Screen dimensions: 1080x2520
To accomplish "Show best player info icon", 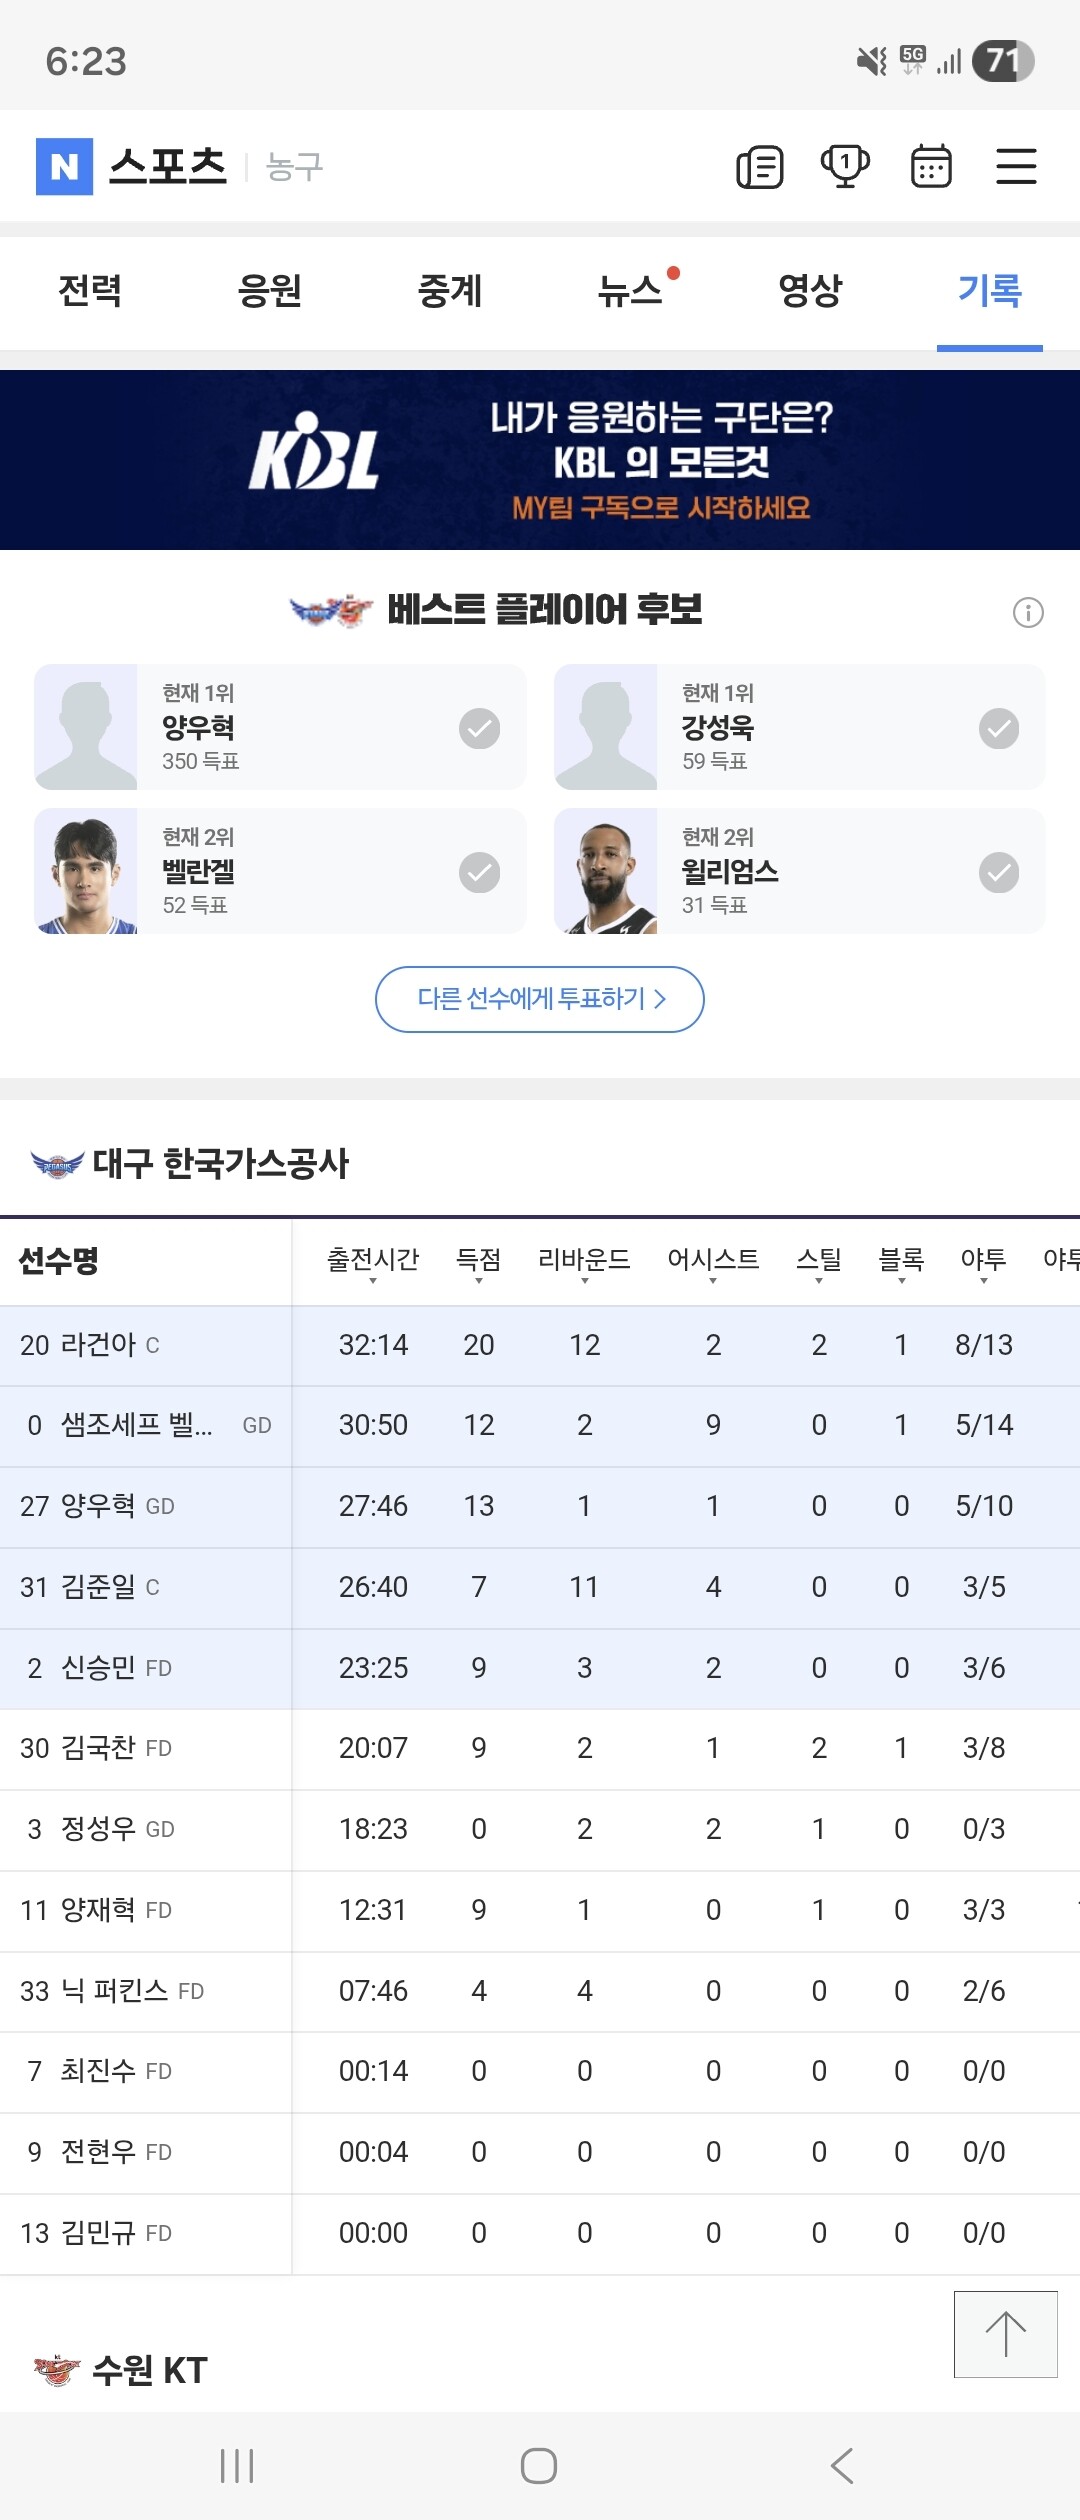I will (1028, 612).
